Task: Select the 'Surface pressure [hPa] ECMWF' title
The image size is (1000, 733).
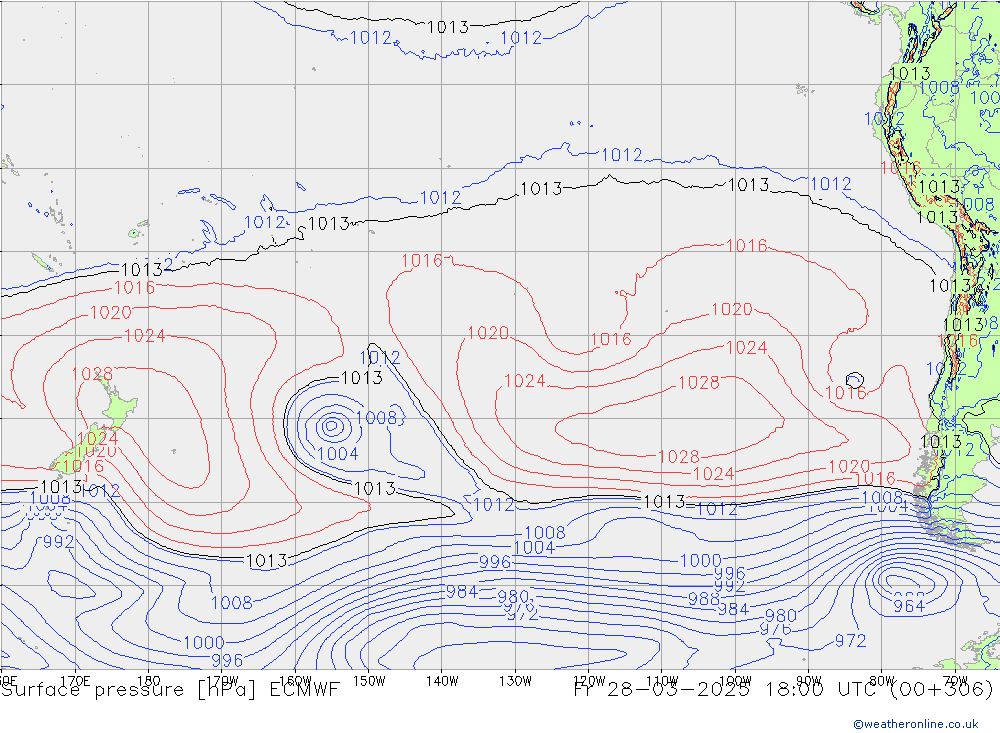Action: click(x=170, y=690)
